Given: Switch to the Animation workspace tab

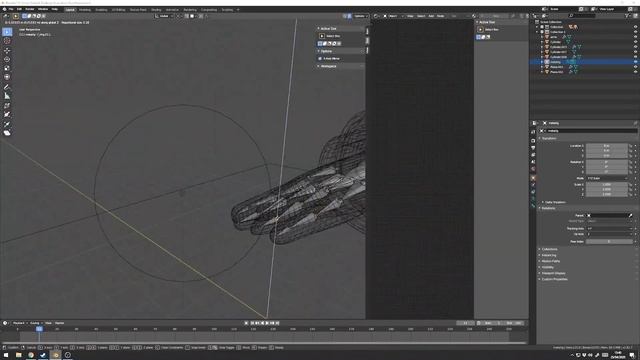Looking at the screenshot, I should click(172, 9).
